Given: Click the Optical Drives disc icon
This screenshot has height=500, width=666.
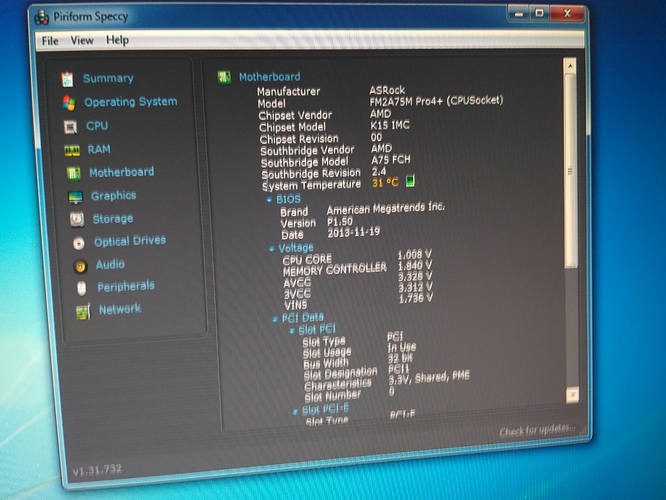Looking at the screenshot, I should [x=79, y=243].
